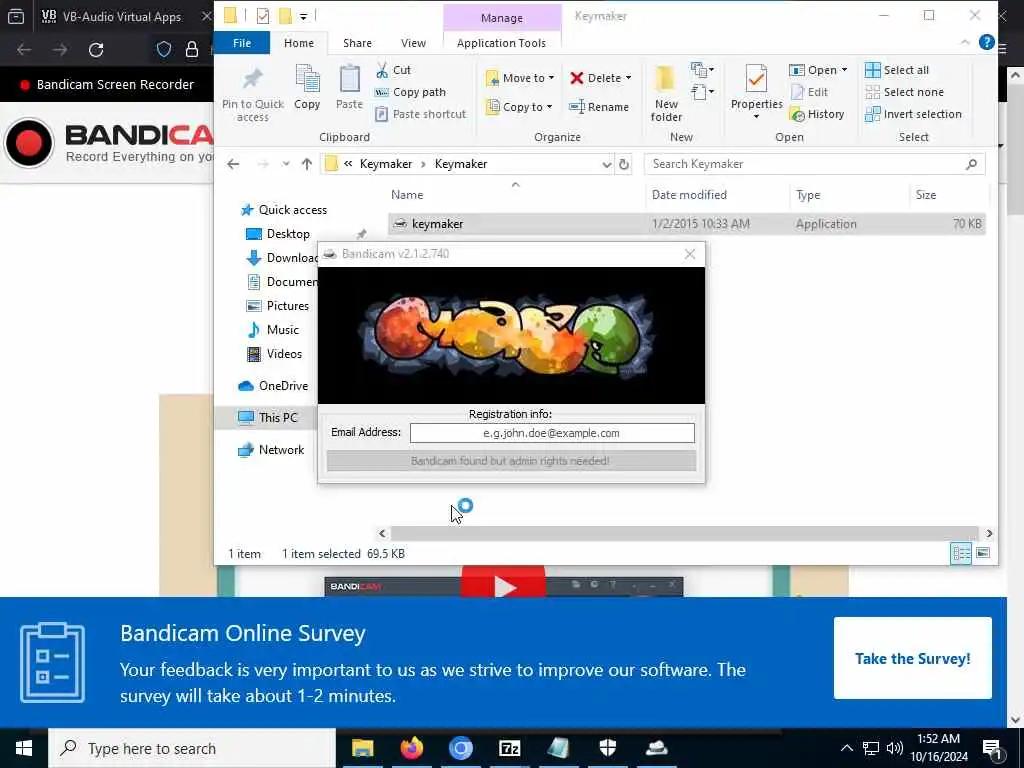Switch to the Share ribbon tab
Screen dimensions: 1024x768
pyautogui.click(x=357, y=43)
